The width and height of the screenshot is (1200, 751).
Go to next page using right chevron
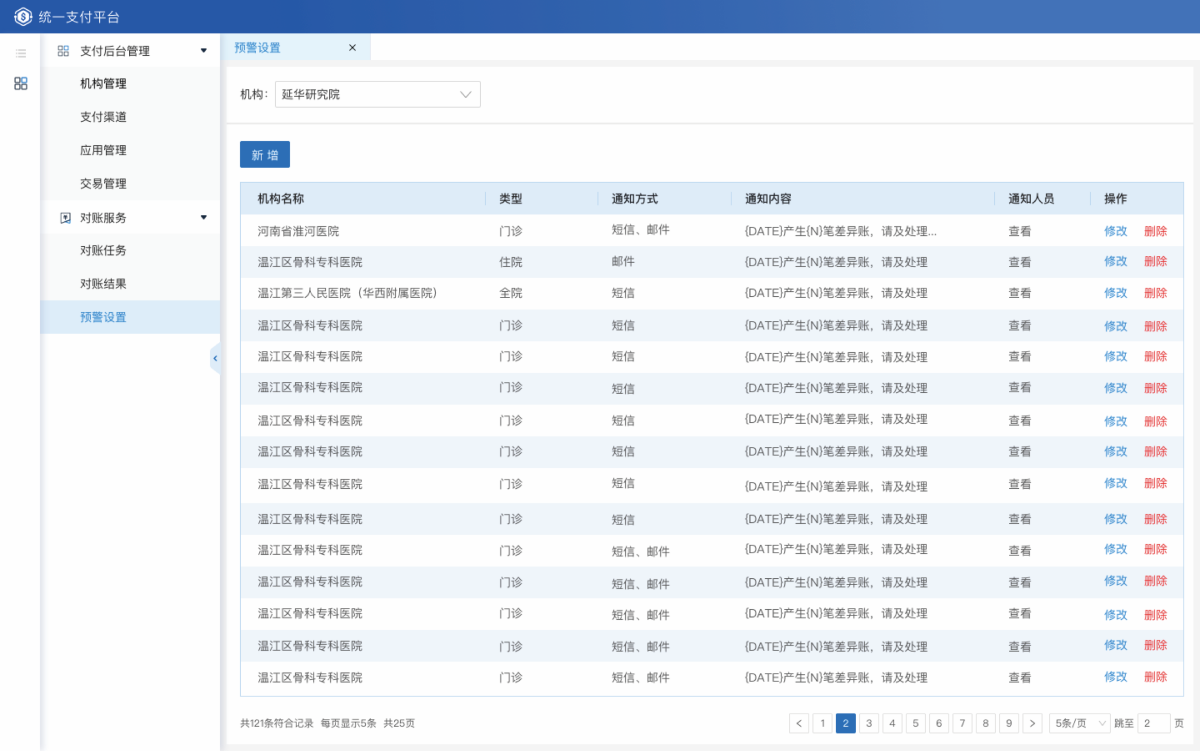coord(1033,723)
